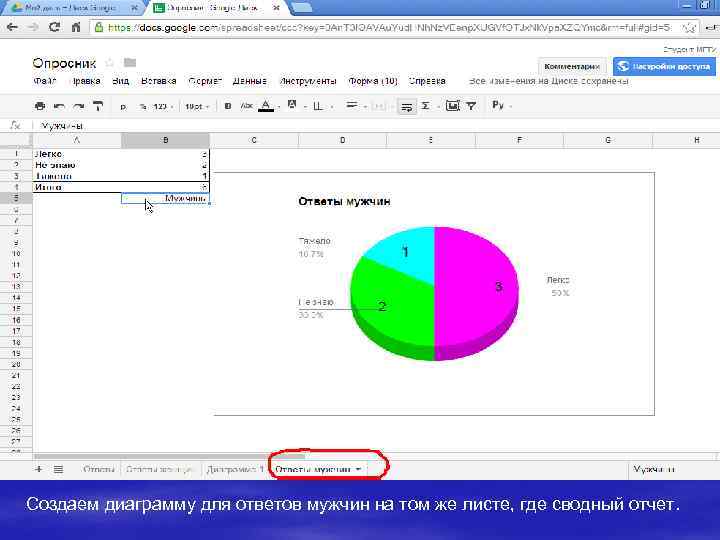The height and width of the screenshot is (540, 720).
Task: Open the Справка menu
Action: (x=427, y=81)
